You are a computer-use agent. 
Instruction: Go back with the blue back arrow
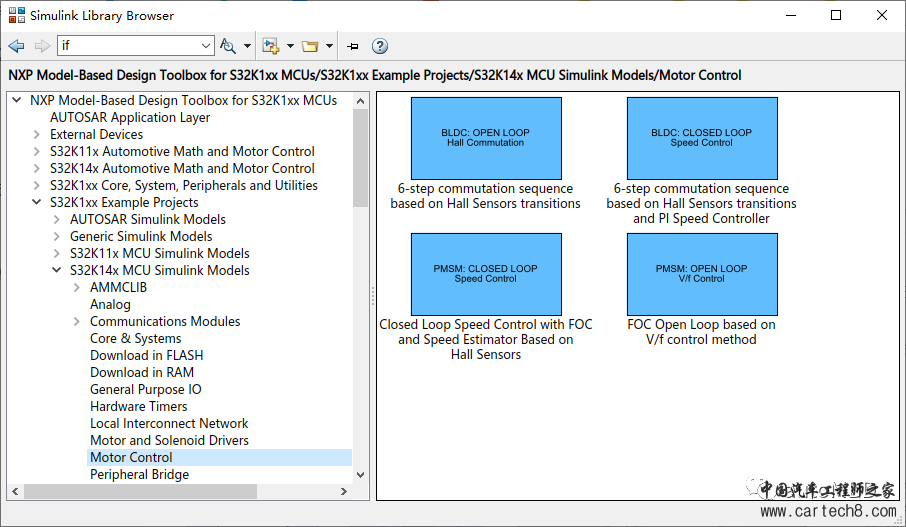click(17, 46)
